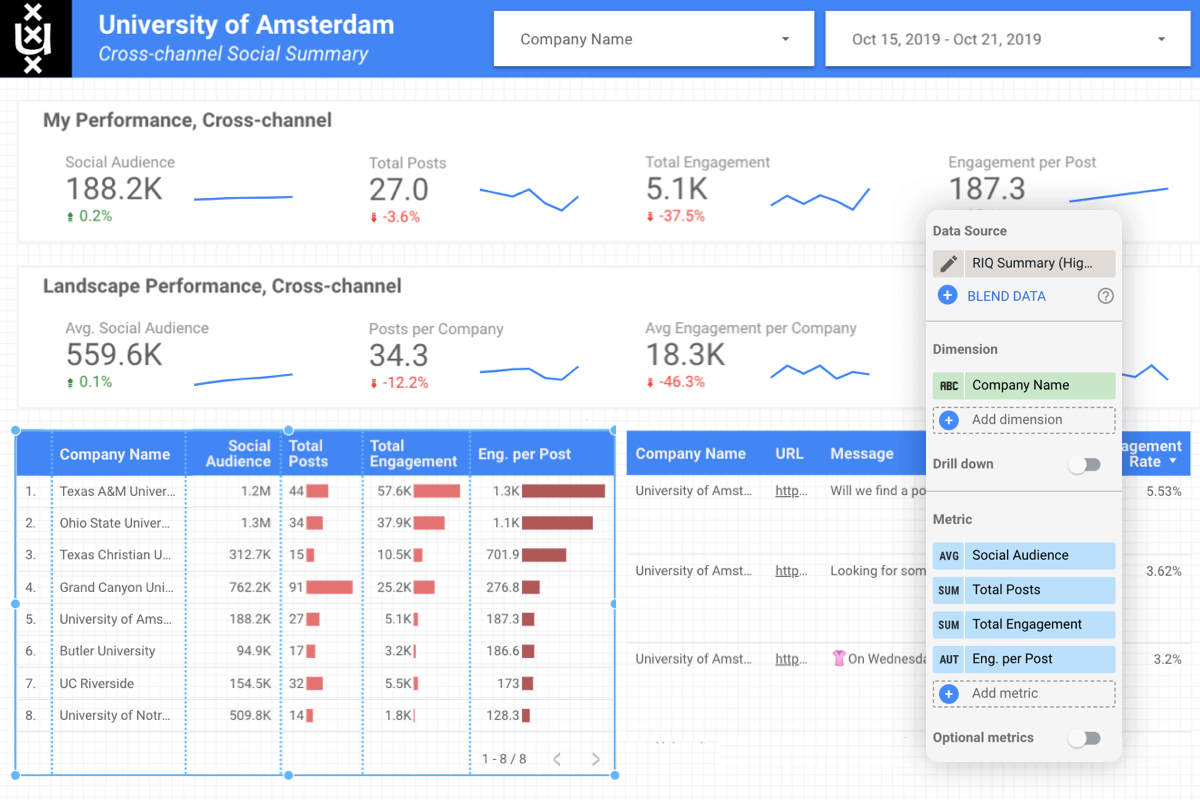Open the help question mark icon for Blend Data
Screen dimensions: 1200x800
pyautogui.click(x=1105, y=296)
